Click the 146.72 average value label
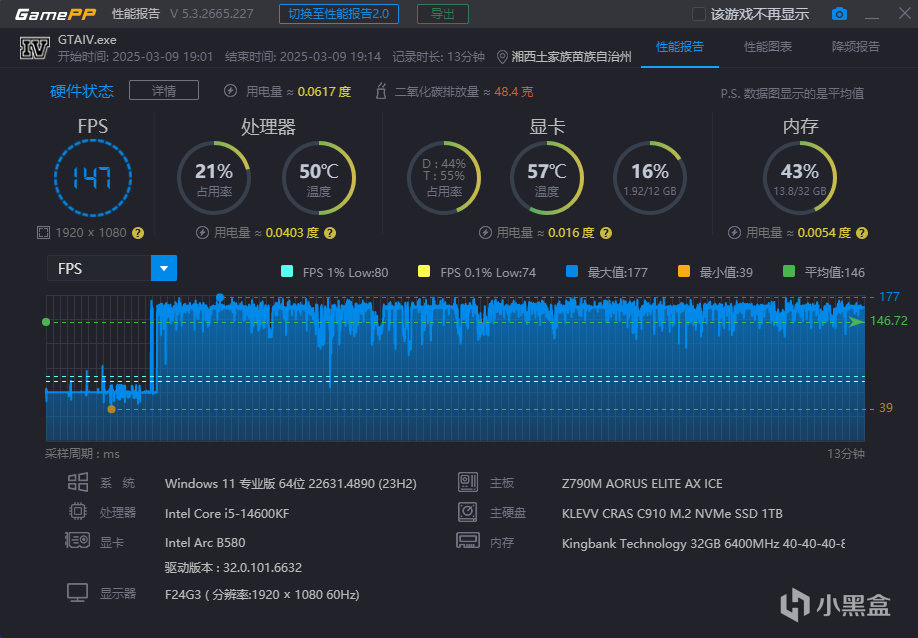 coord(889,321)
